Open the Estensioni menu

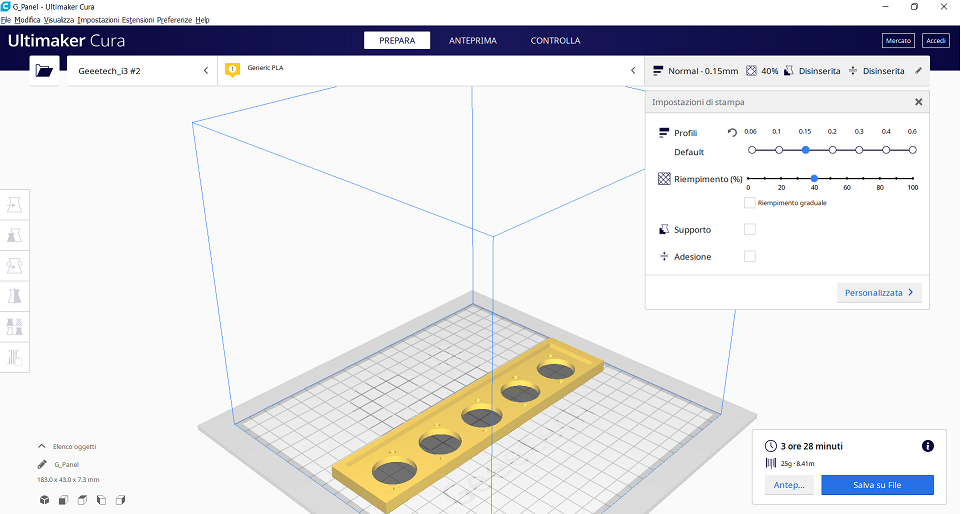click(x=138, y=20)
